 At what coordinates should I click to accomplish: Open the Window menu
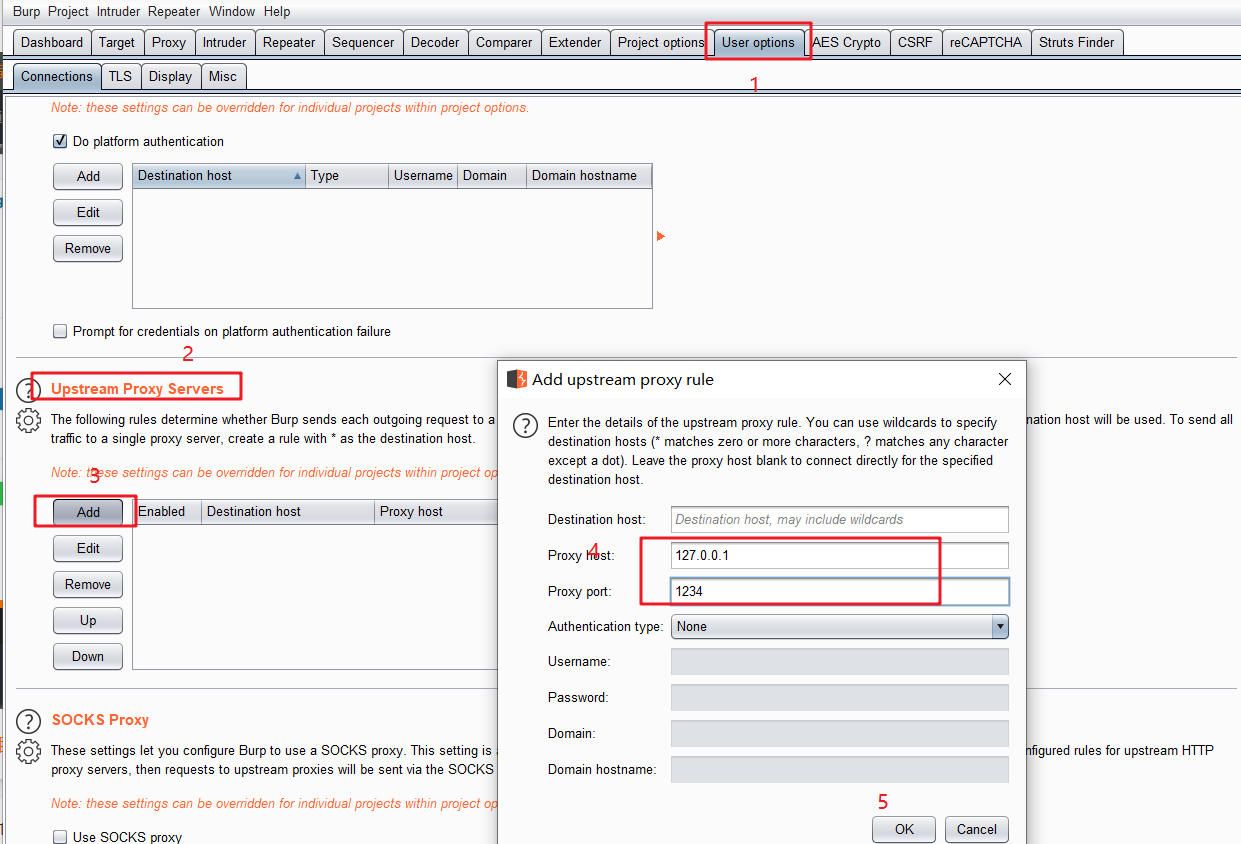(232, 12)
